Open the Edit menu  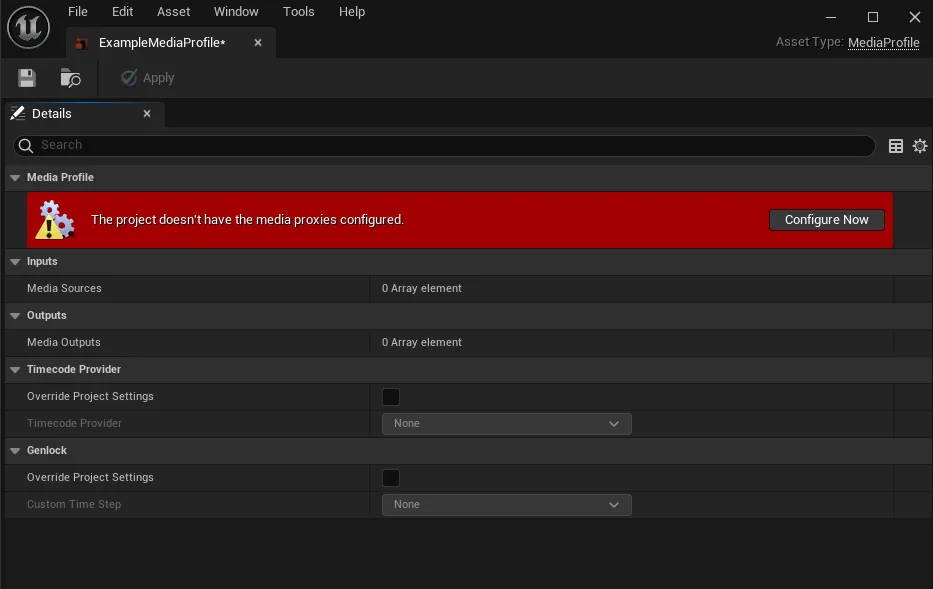coord(123,12)
